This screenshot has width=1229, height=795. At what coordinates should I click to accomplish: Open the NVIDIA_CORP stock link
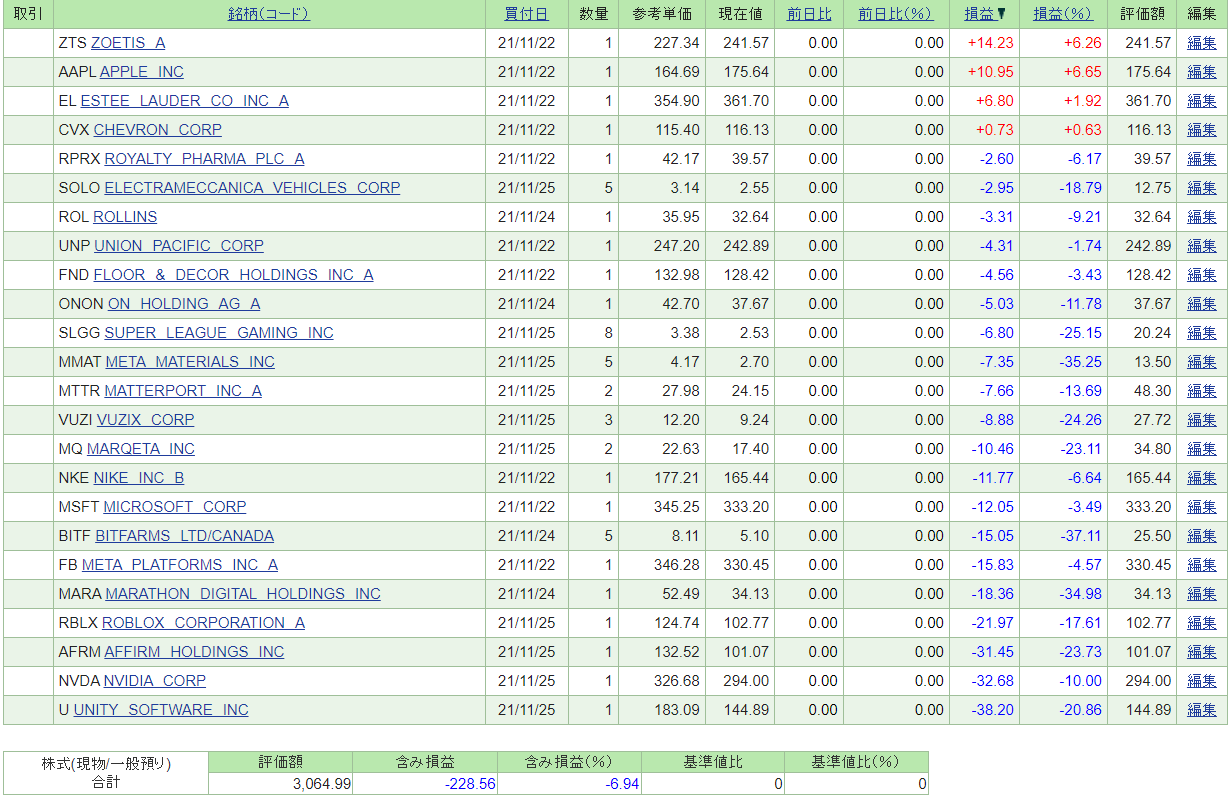pyautogui.click(x=155, y=681)
